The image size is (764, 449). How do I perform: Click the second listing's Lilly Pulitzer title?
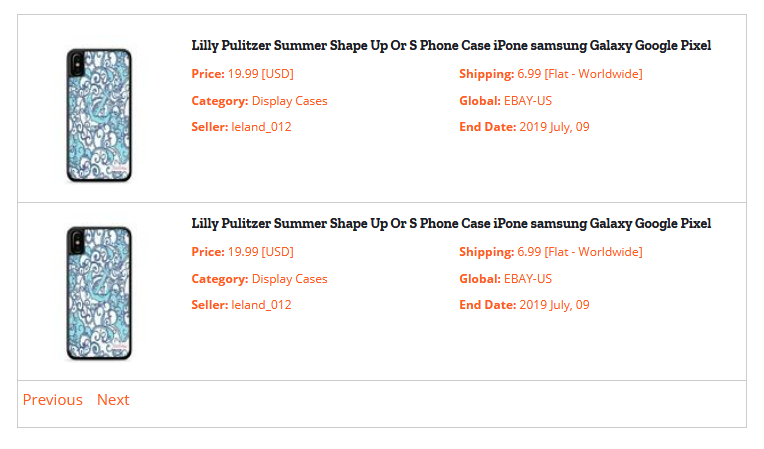click(451, 224)
